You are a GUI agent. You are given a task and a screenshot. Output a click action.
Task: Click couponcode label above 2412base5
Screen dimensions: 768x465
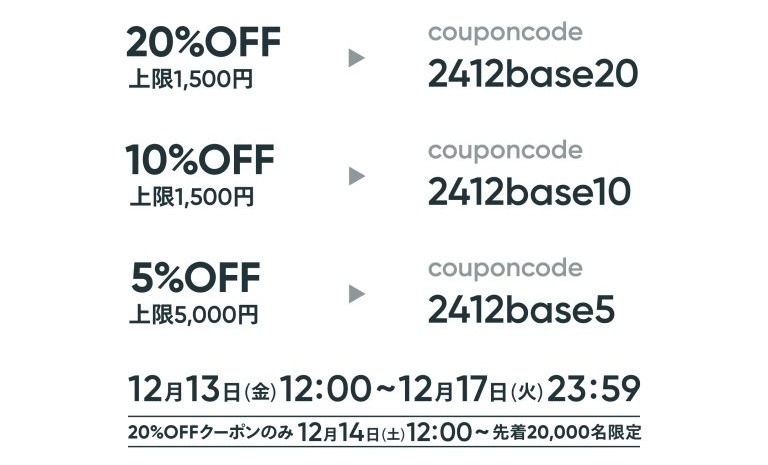click(505, 269)
